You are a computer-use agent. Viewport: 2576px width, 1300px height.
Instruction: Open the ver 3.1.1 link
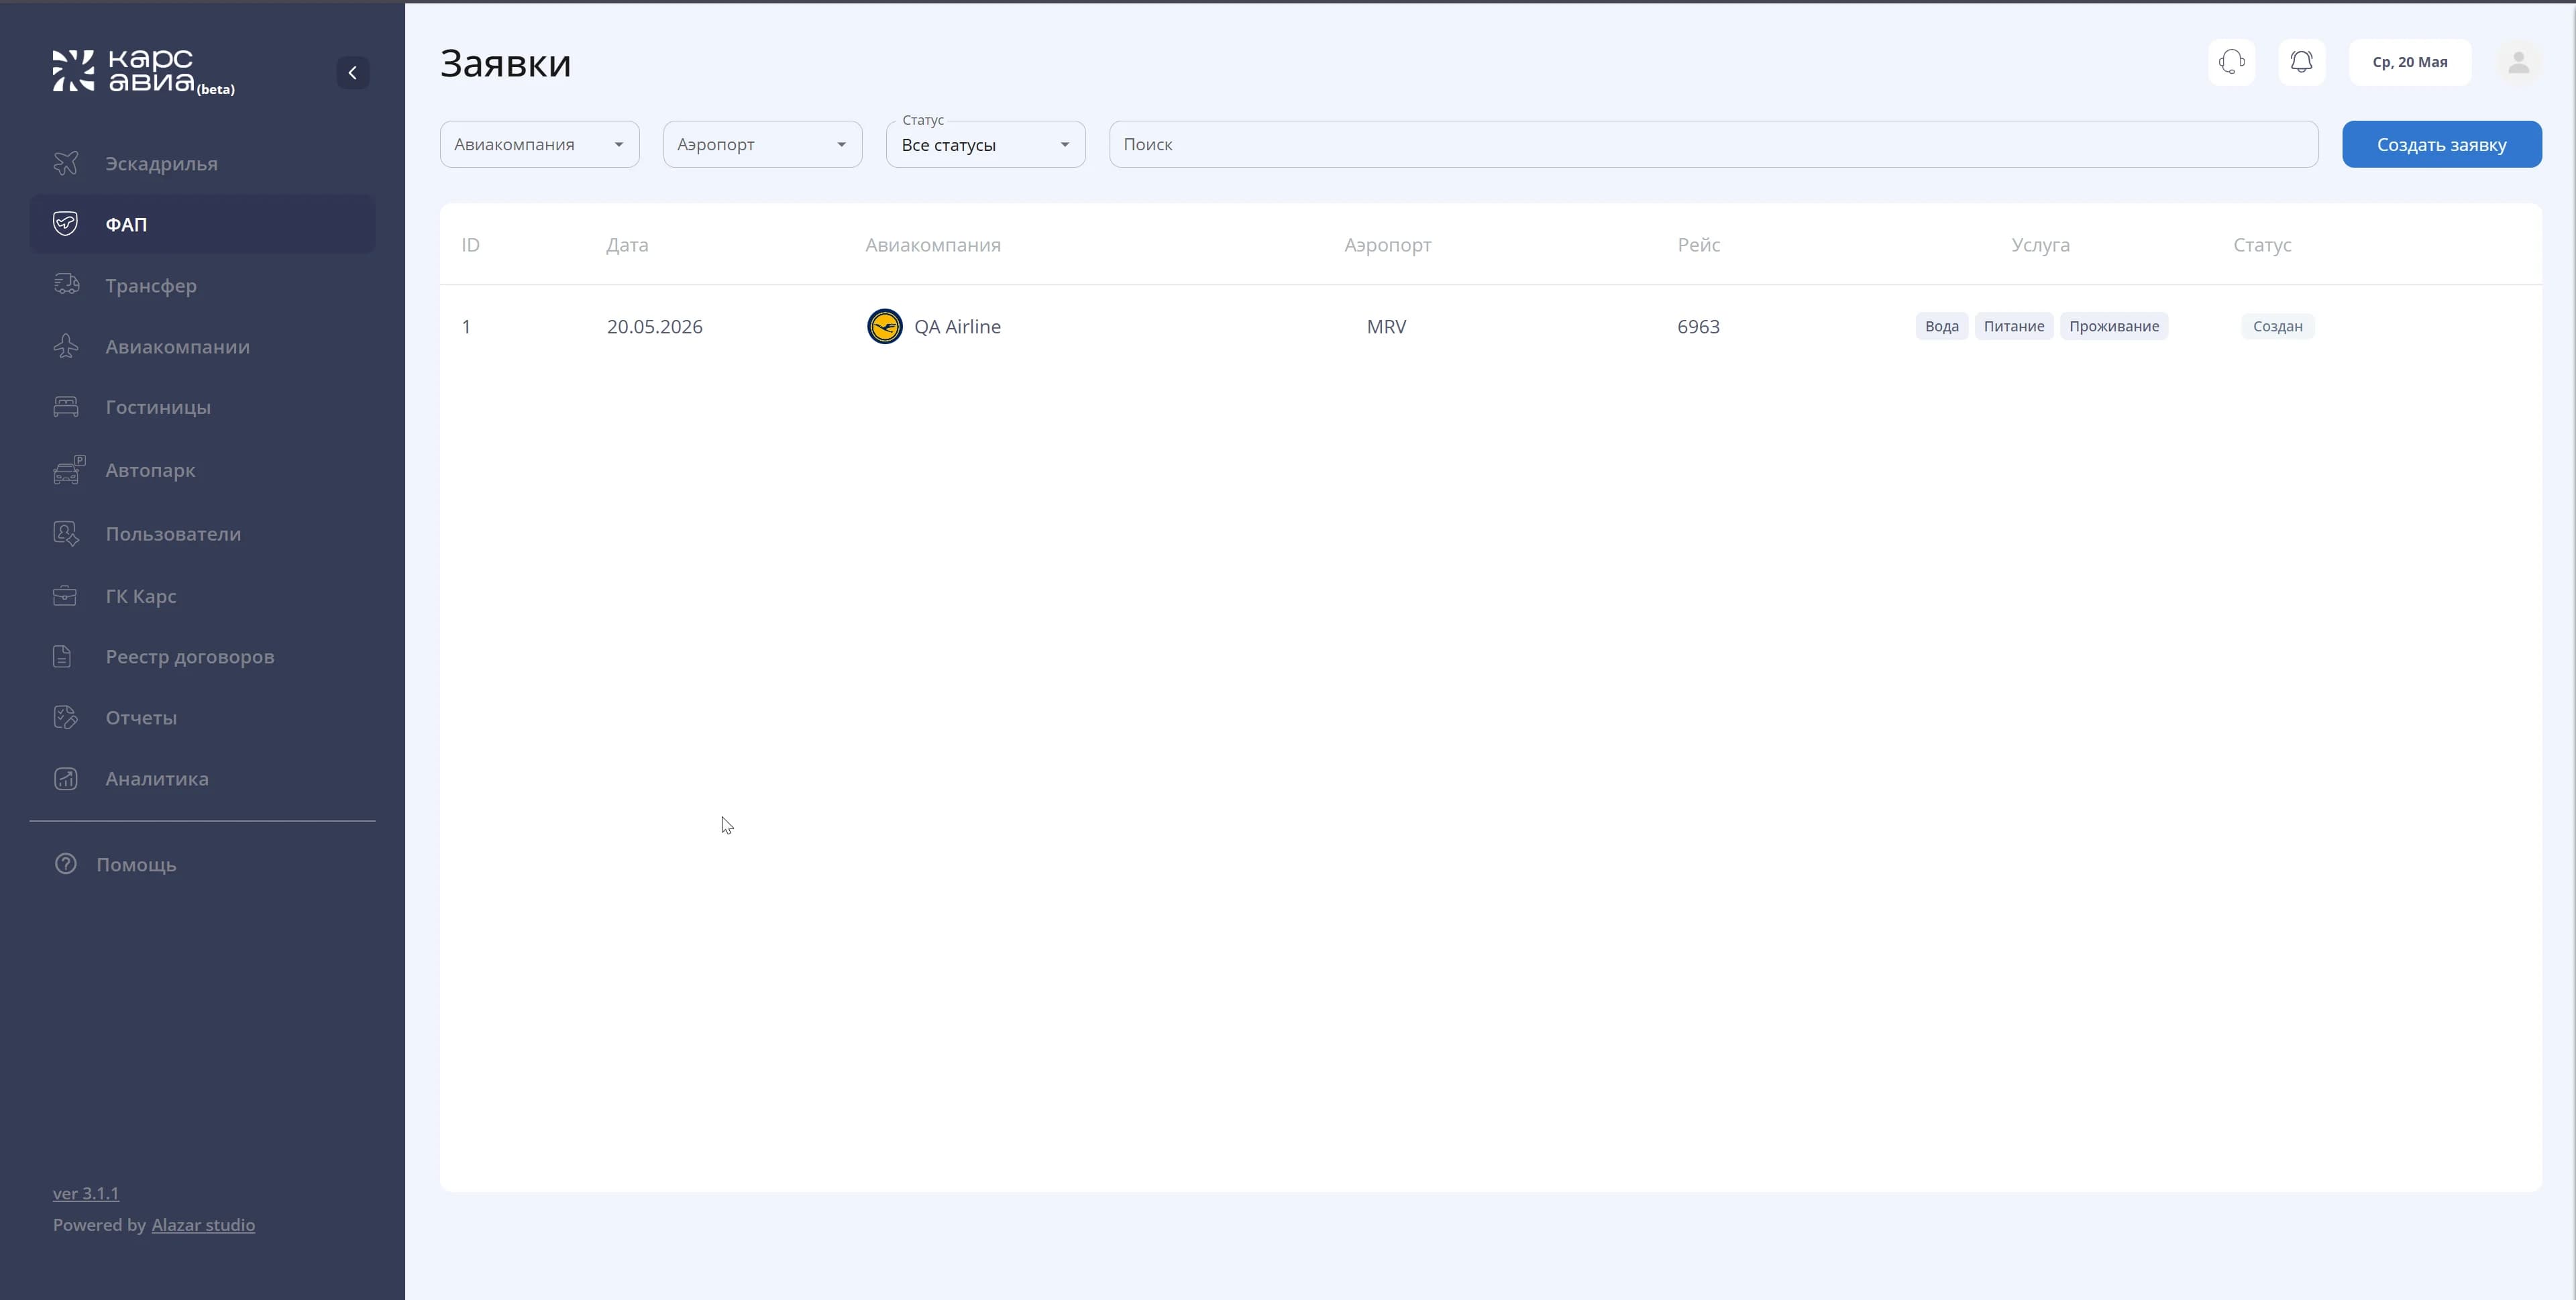point(86,1193)
